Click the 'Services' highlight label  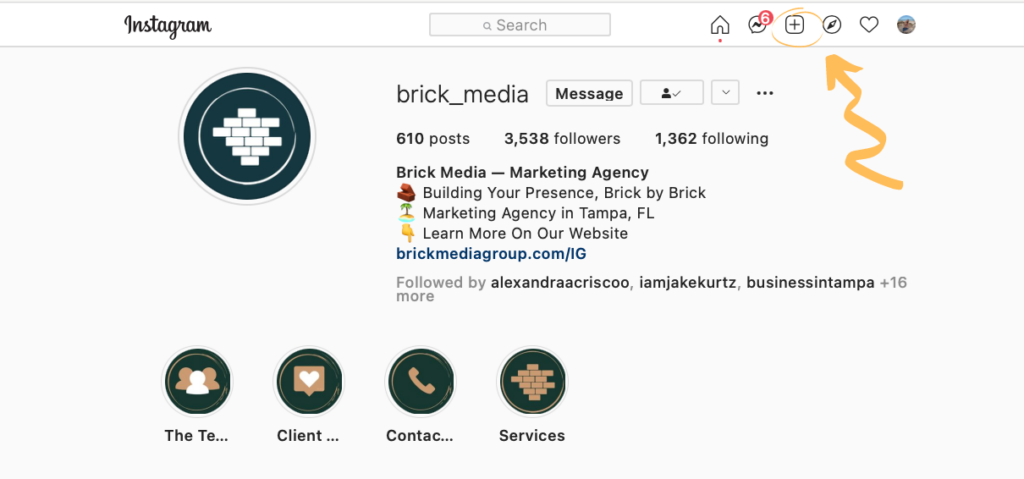(x=532, y=436)
